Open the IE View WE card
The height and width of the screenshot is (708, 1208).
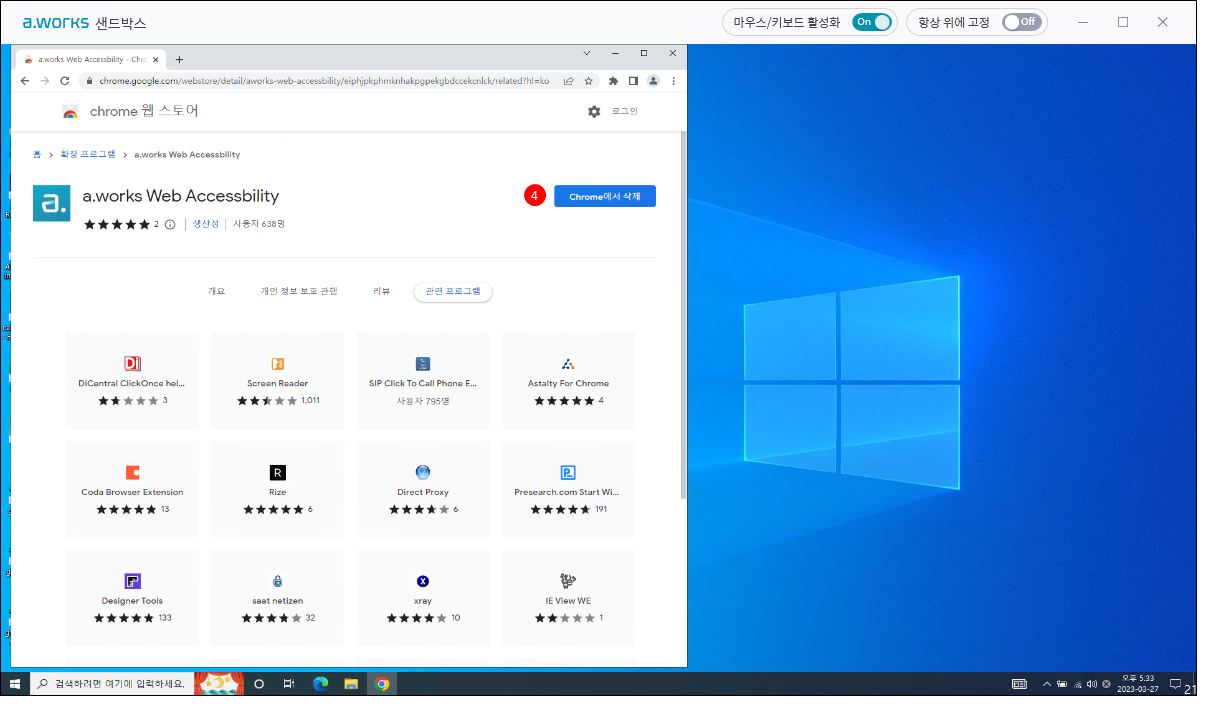click(x=568, y=598)
